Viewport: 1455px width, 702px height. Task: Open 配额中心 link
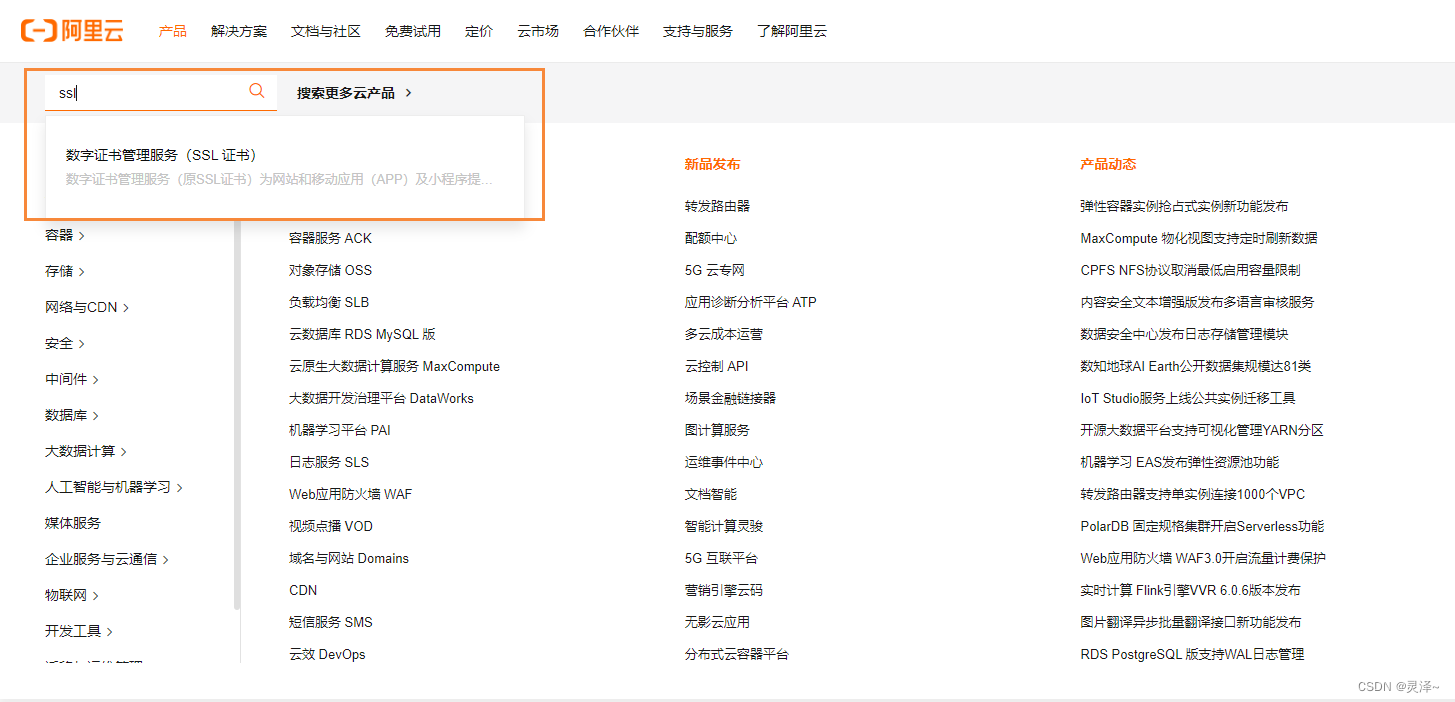pyautogui.click(x=711, y=238)
